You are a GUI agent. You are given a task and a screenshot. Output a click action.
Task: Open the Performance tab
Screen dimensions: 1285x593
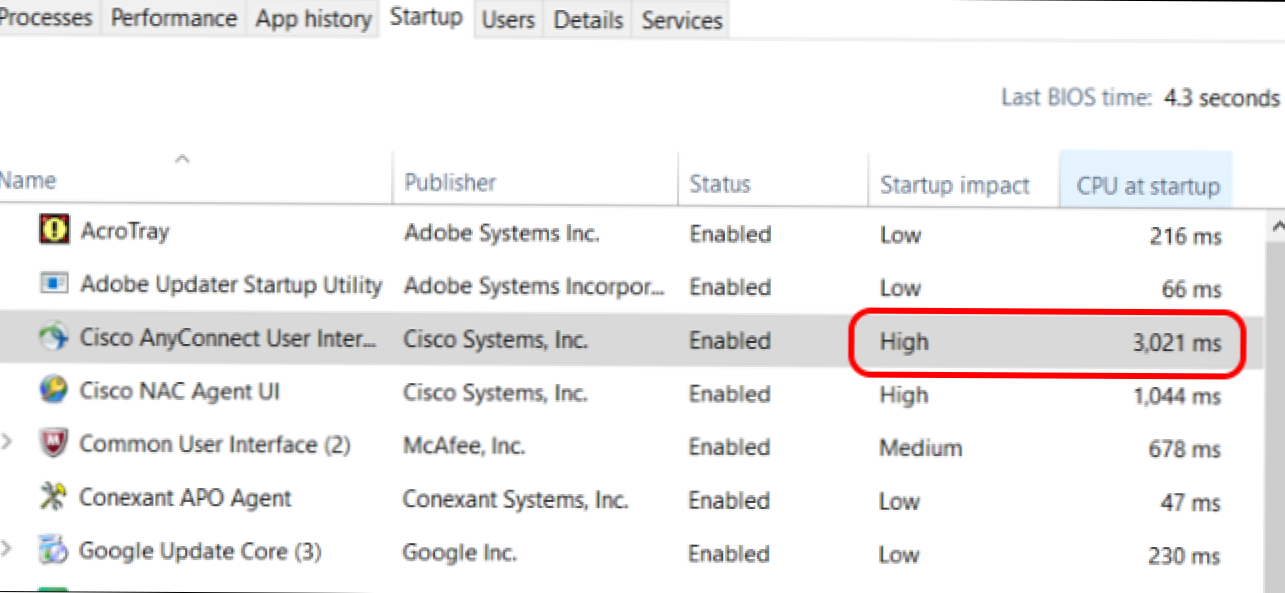coord(174,19)
